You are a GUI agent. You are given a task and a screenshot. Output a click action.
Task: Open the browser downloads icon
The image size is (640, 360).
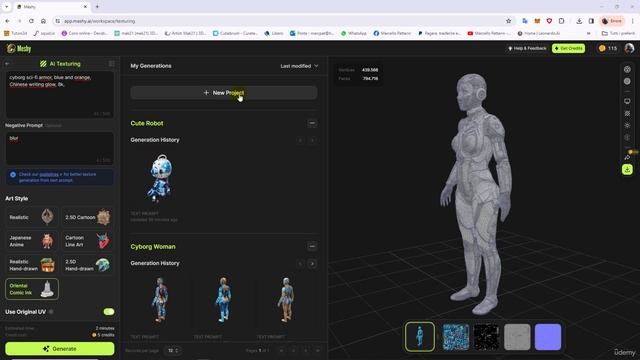(x=579, y=21)
